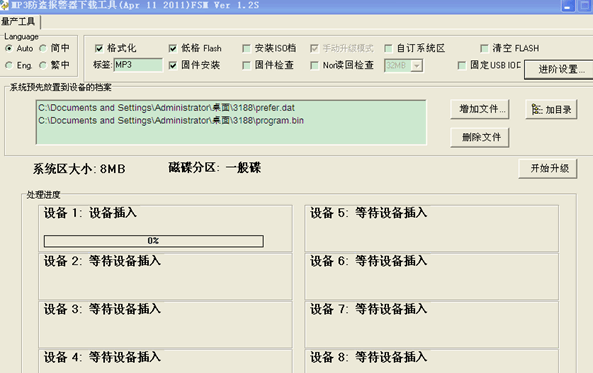
Task: Minimize the window from title bar
Action: 568,6
